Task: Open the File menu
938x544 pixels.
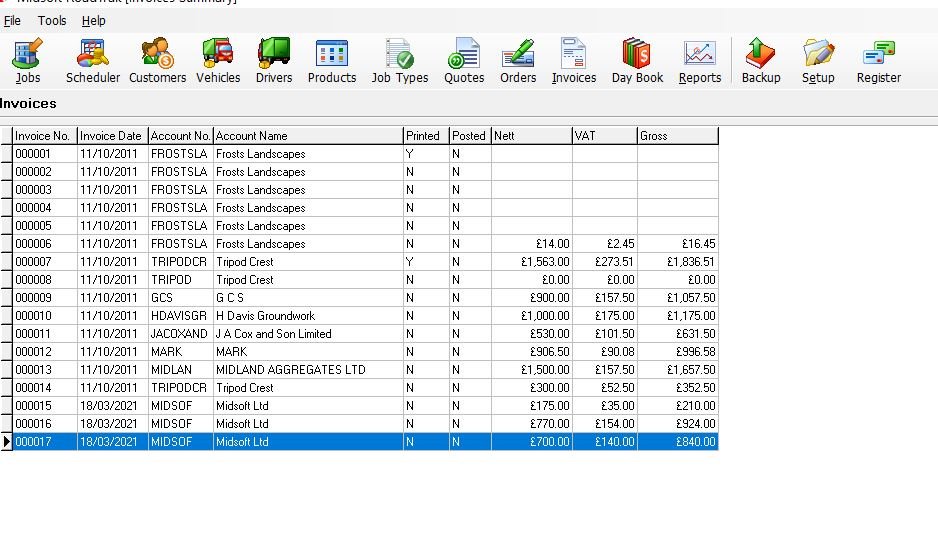Action: (x=12, y=21)
